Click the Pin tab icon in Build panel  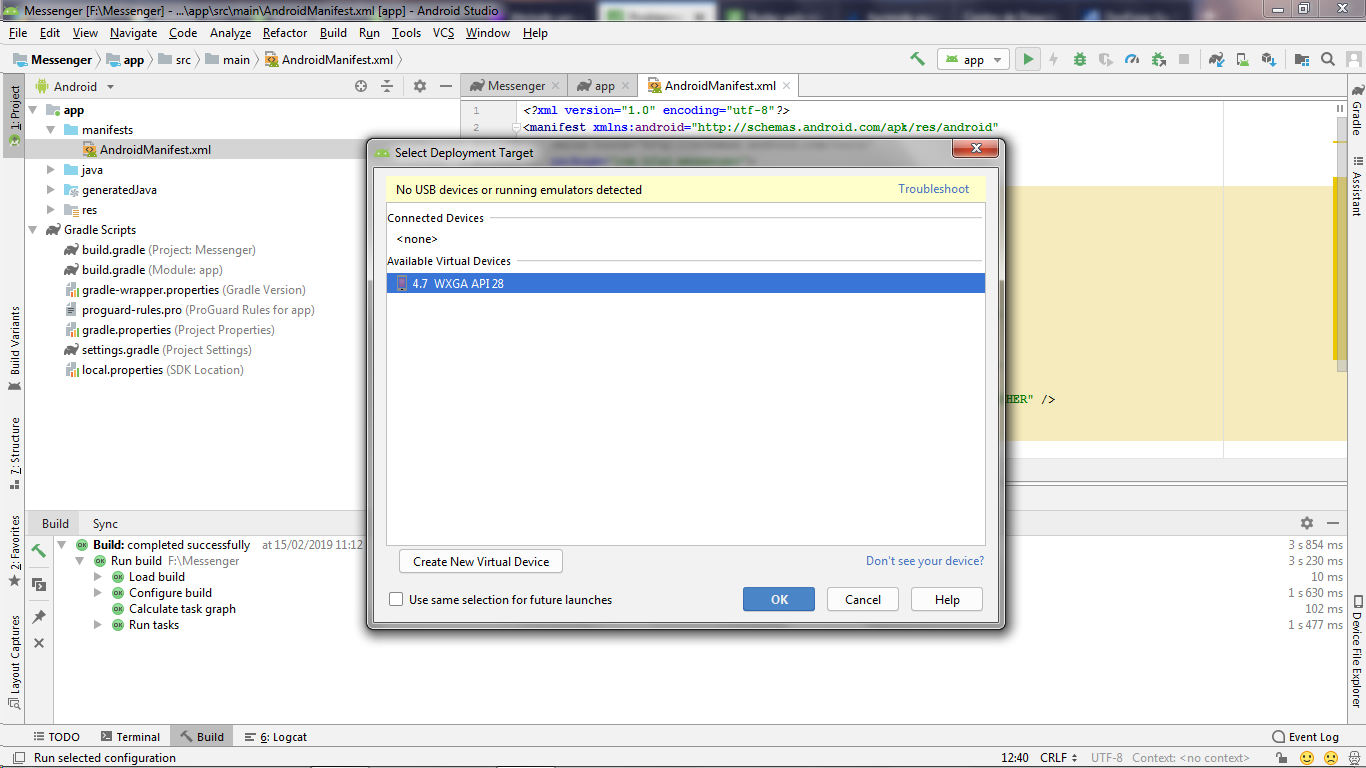pyautogui.click(x=39, y=616)
